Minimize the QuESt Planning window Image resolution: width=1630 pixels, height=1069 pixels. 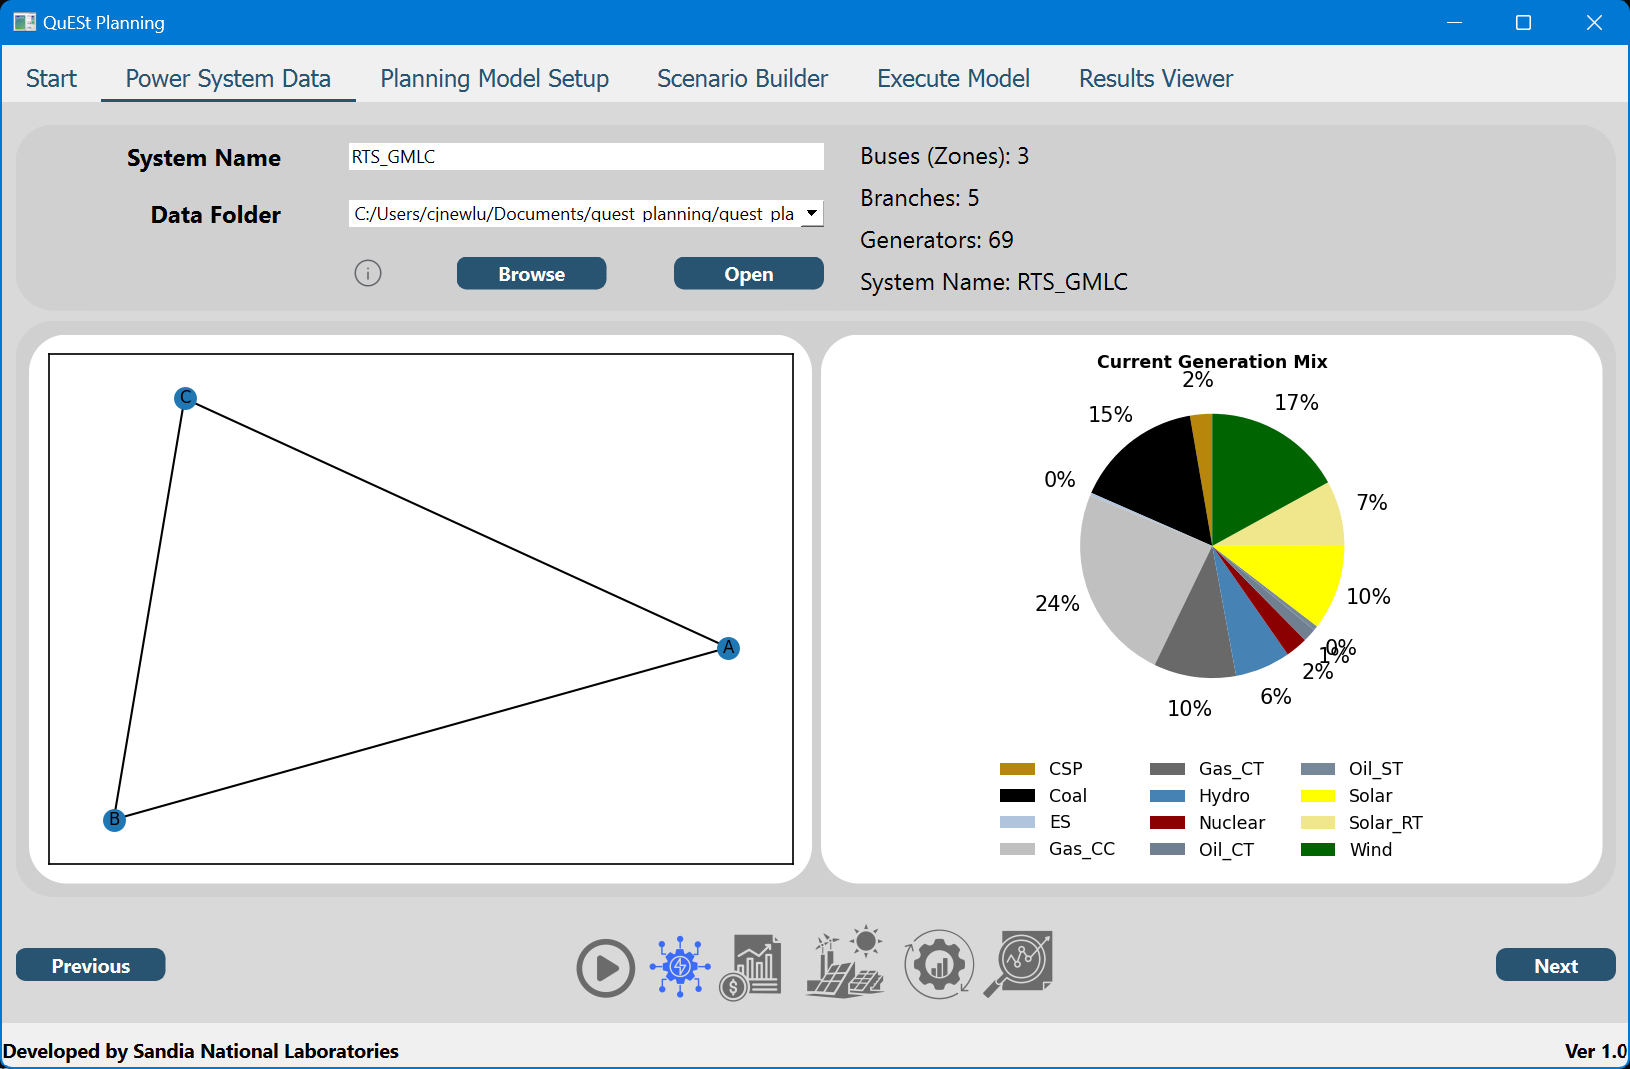coord(1455,22)
